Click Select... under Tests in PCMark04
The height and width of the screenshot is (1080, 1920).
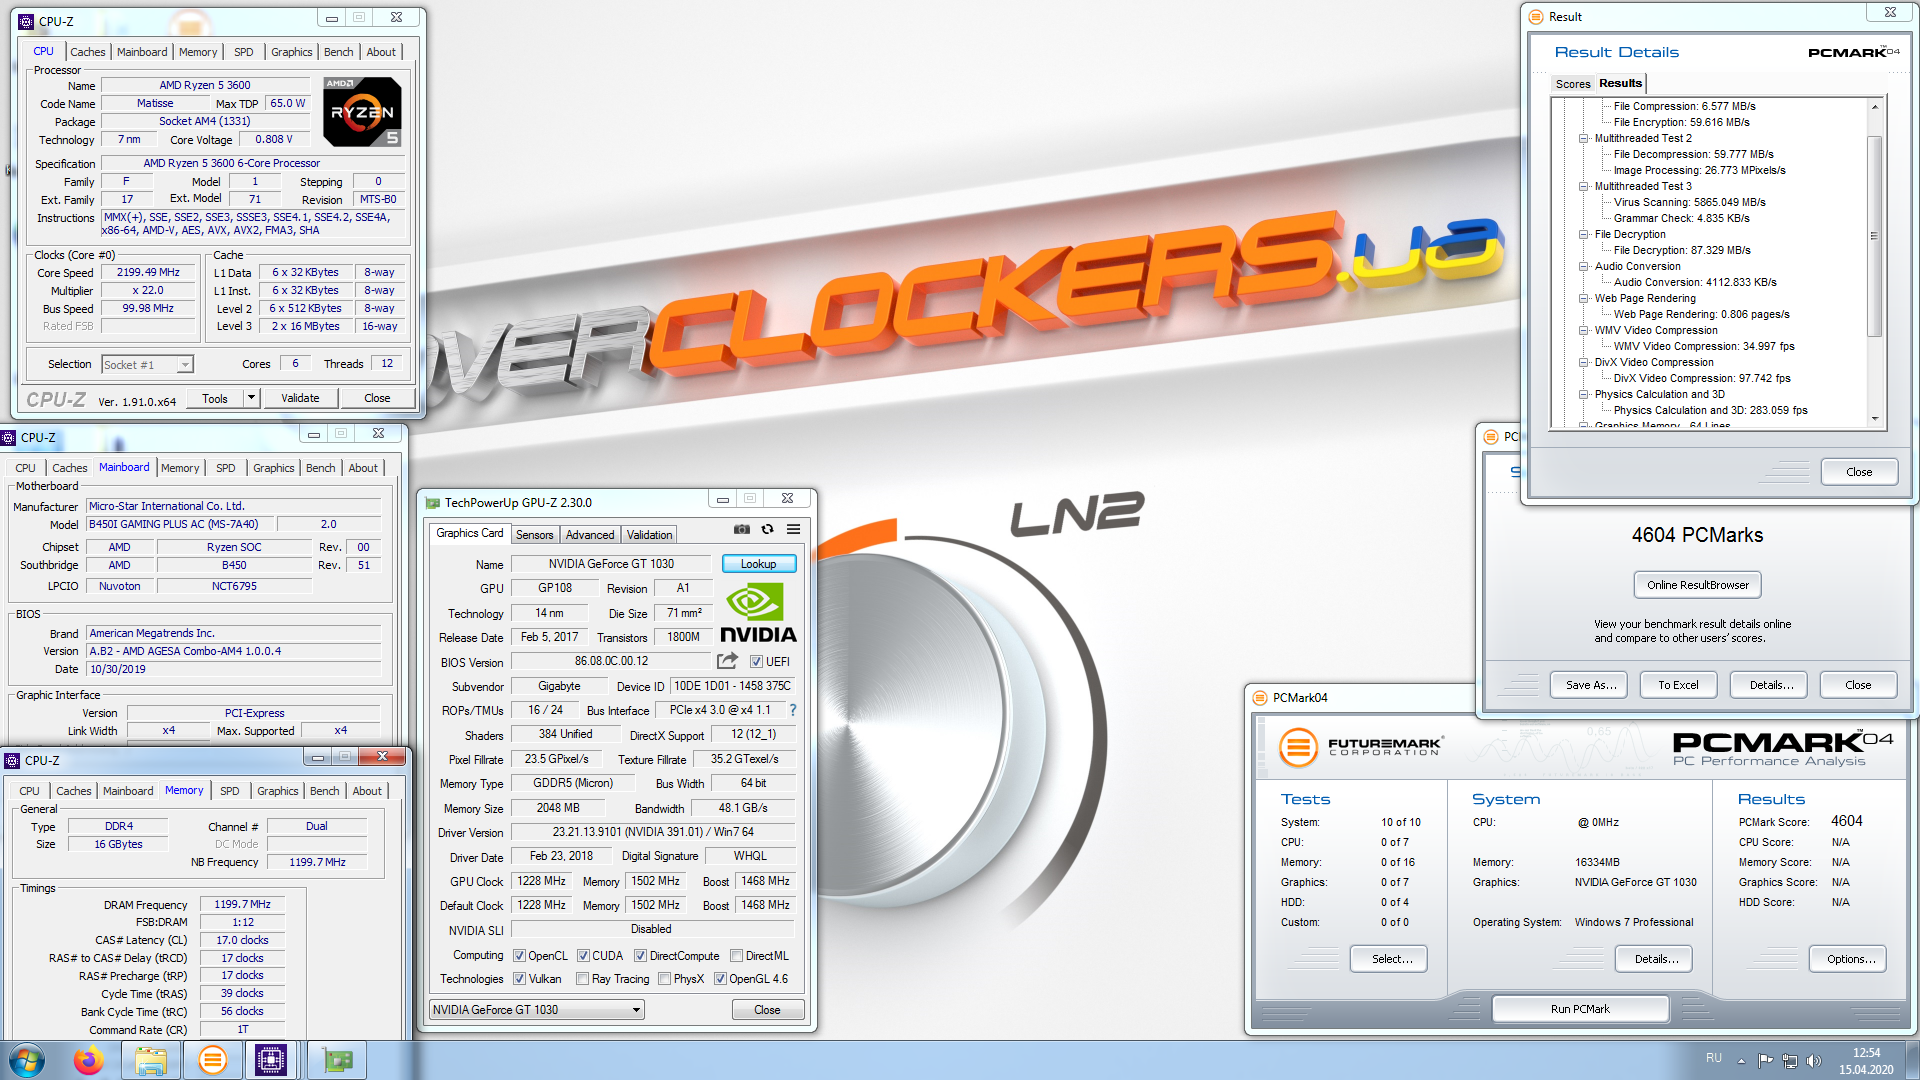coord(1389,959)
